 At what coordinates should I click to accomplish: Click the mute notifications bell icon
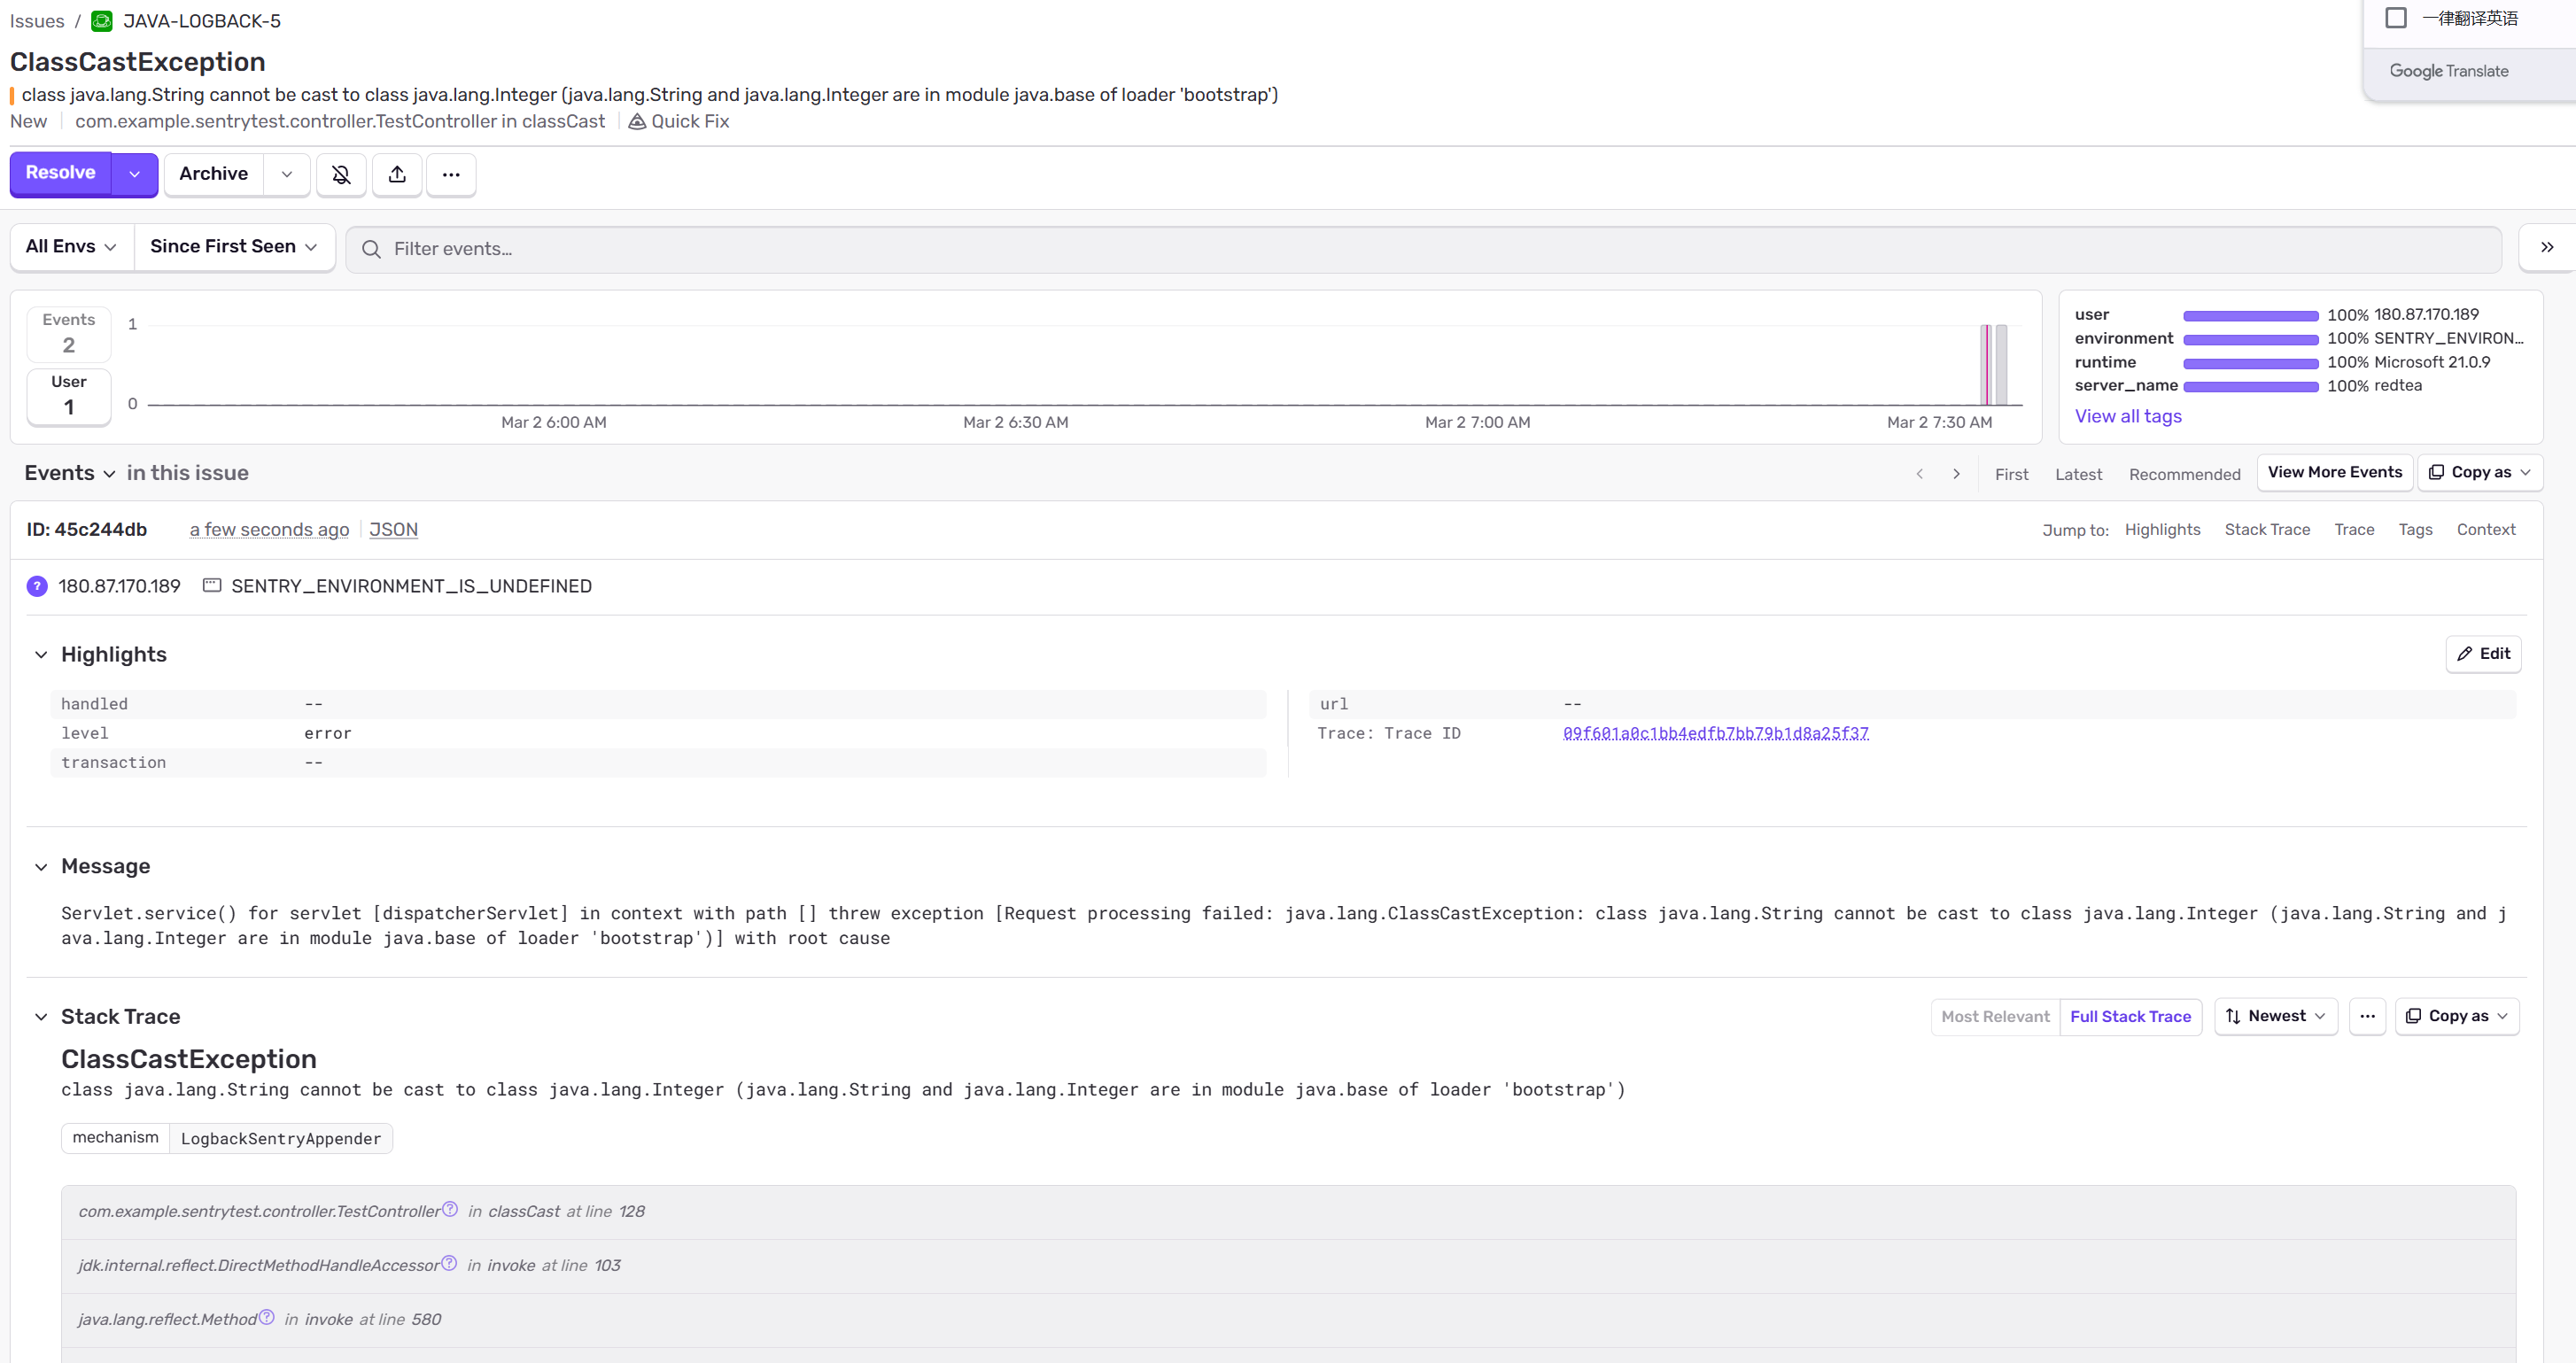click(x=341, y=175)
